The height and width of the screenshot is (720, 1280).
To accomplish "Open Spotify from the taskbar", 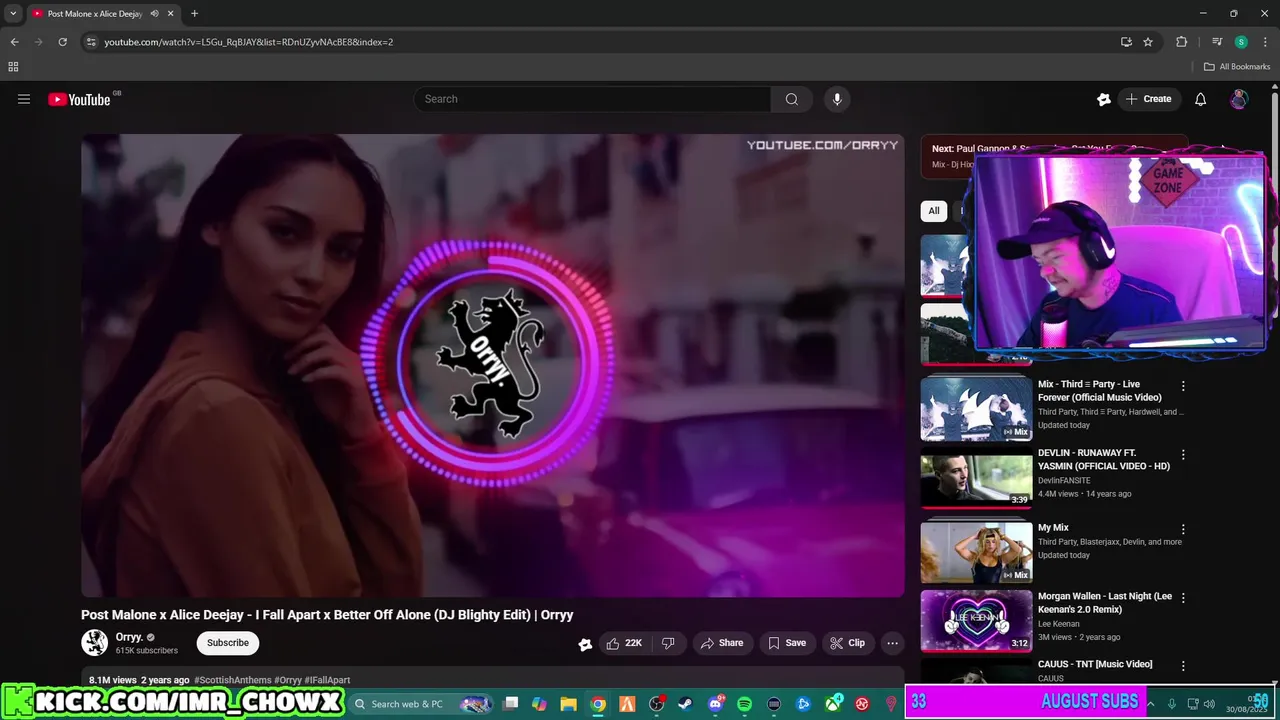I will coord(744,704).
